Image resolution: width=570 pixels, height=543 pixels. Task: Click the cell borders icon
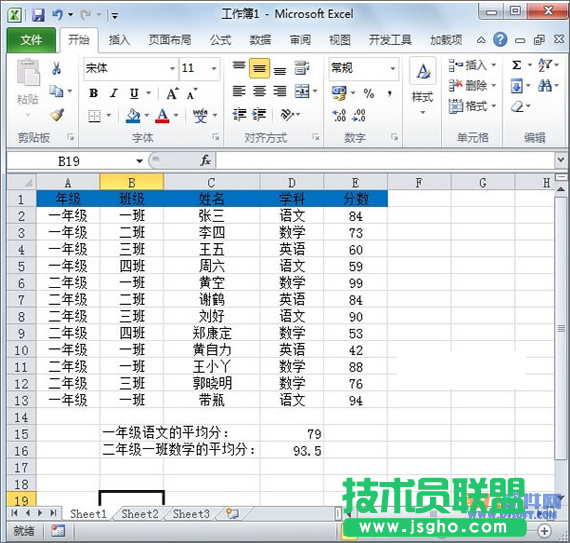(95, 116)
